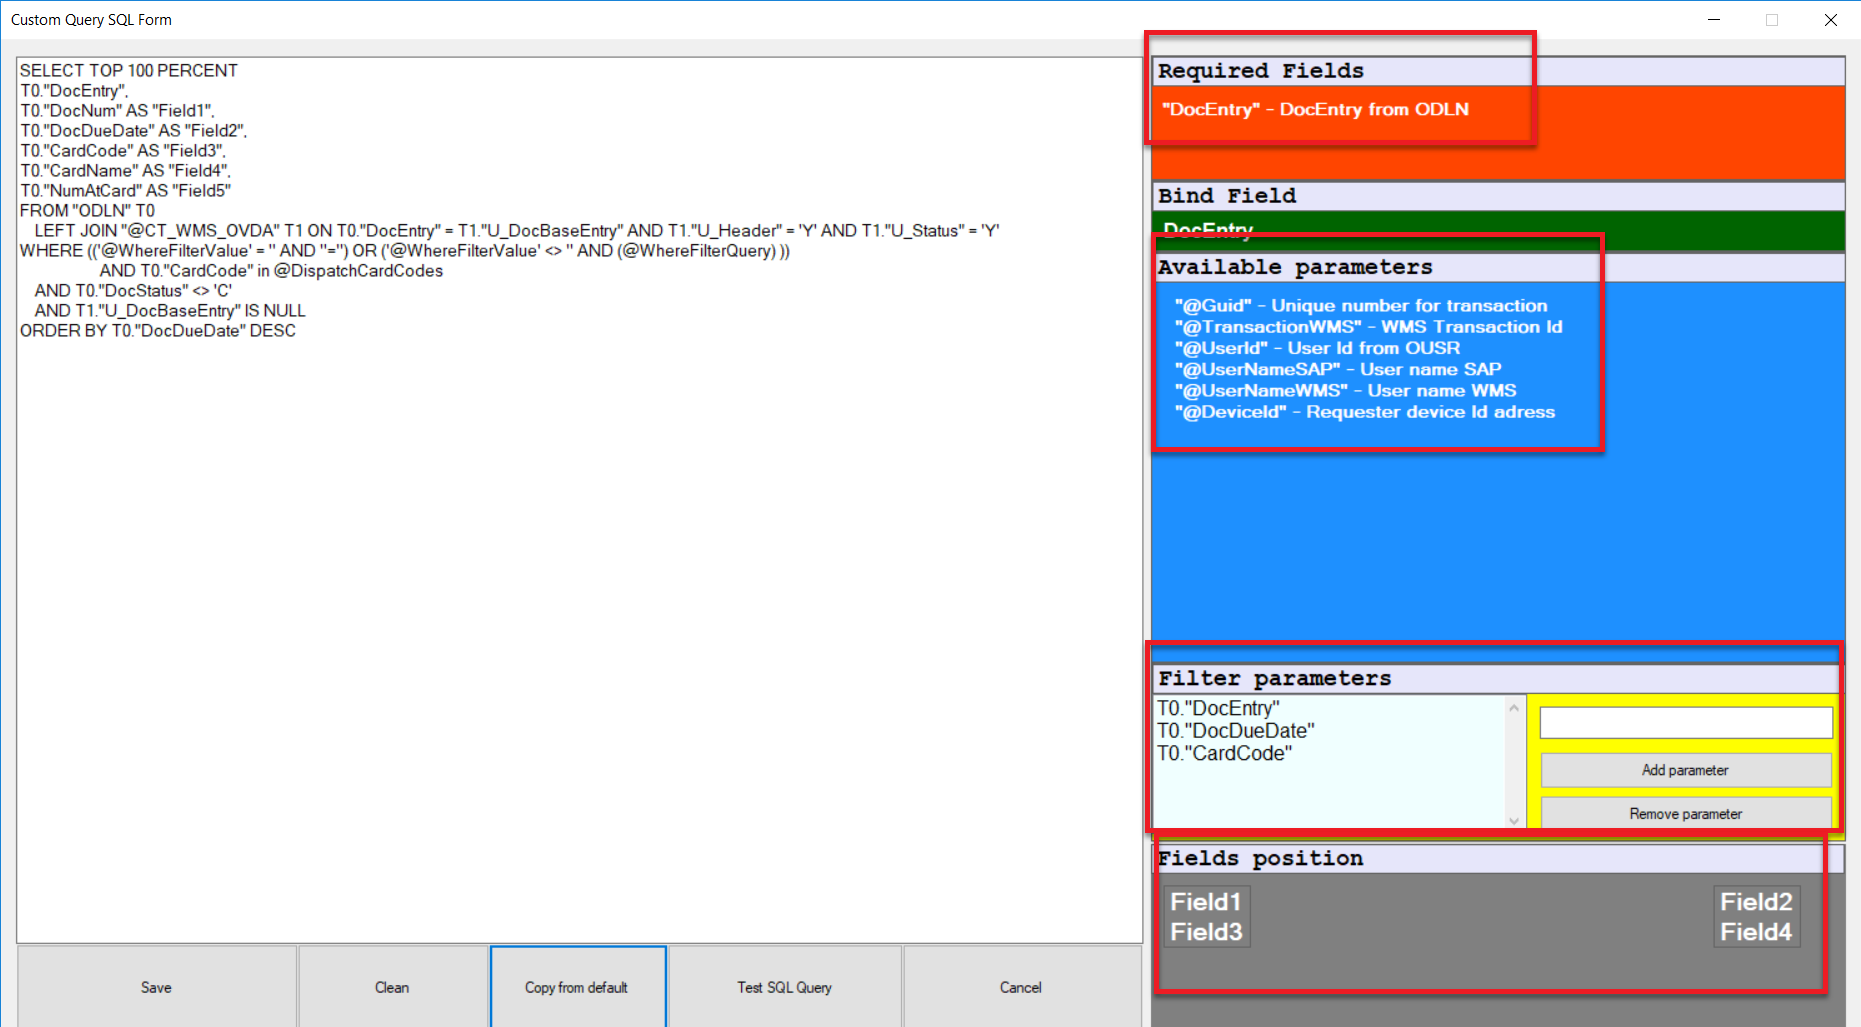Click the @Guid available parameter
The width and height of the screenshot is (1861, 1027).
pyautogui.click(x=1360, y=306)
